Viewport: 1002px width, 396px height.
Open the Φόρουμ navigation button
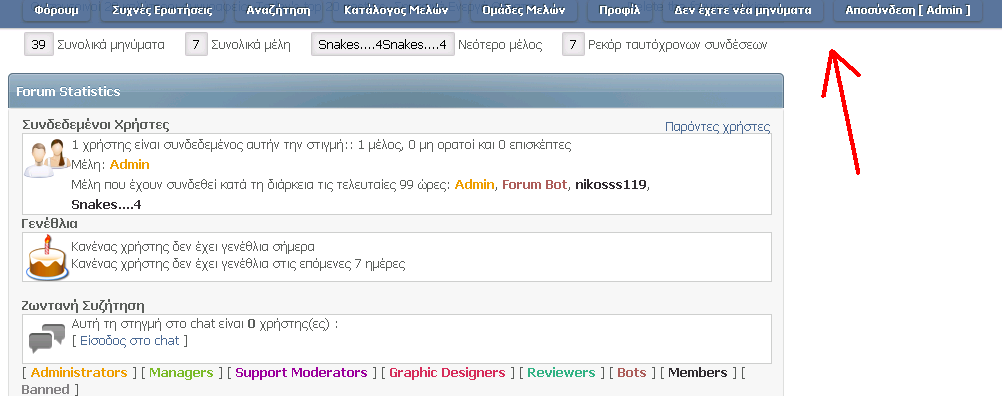click(56, 10)
